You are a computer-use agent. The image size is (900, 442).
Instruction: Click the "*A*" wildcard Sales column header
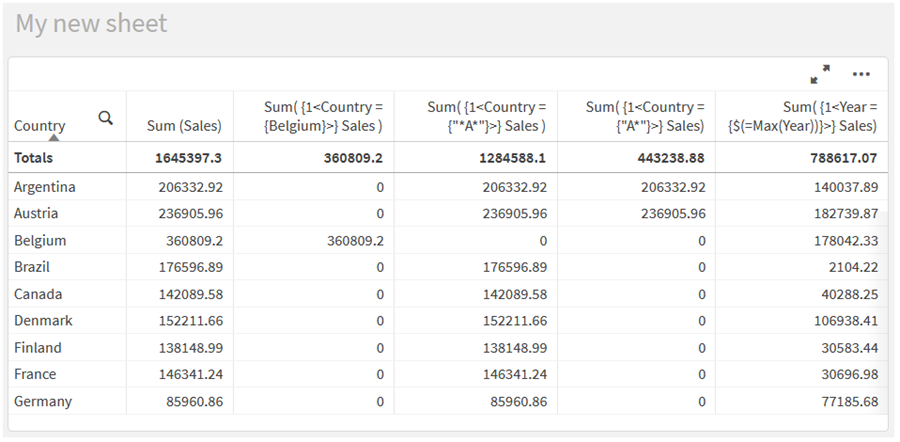pyautogui.click(x=476, y=116)
